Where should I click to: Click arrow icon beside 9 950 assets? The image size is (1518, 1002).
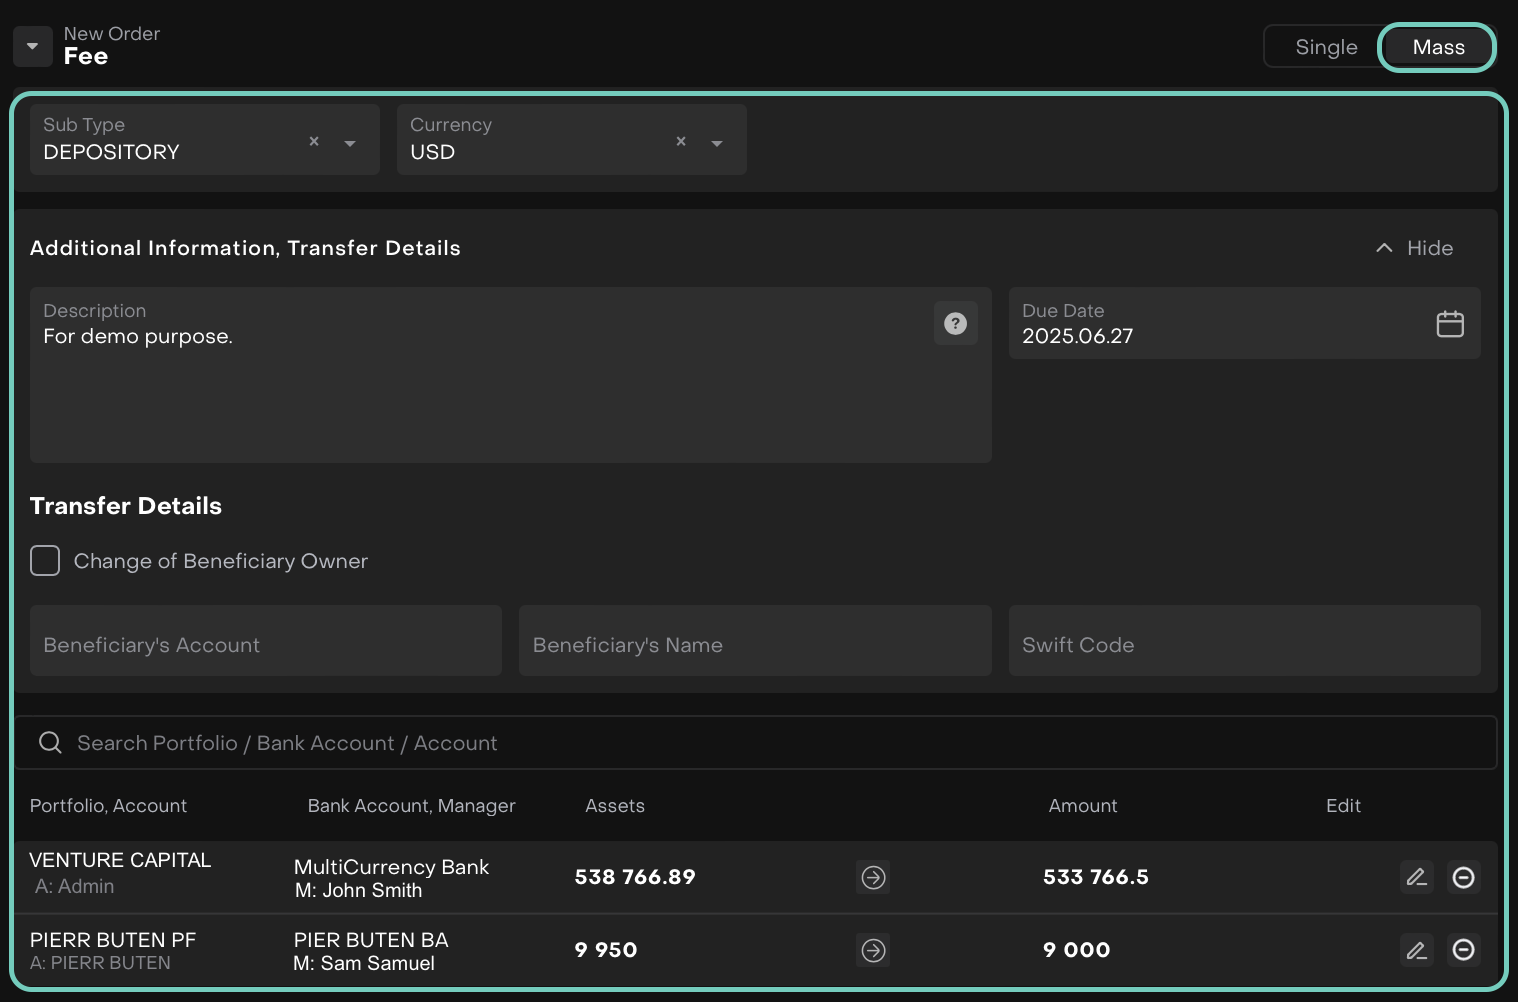[x=873, y=950]
